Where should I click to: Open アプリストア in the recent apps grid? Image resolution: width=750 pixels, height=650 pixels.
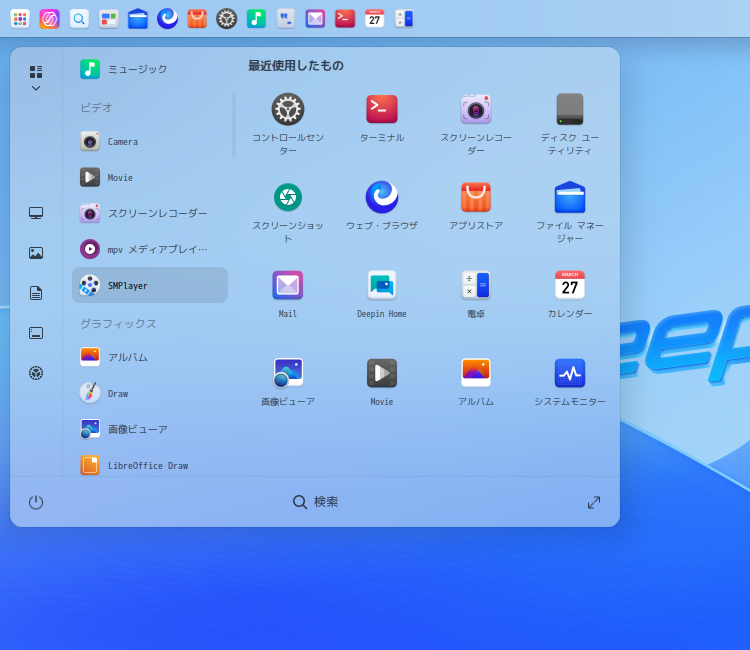point(476,198)
